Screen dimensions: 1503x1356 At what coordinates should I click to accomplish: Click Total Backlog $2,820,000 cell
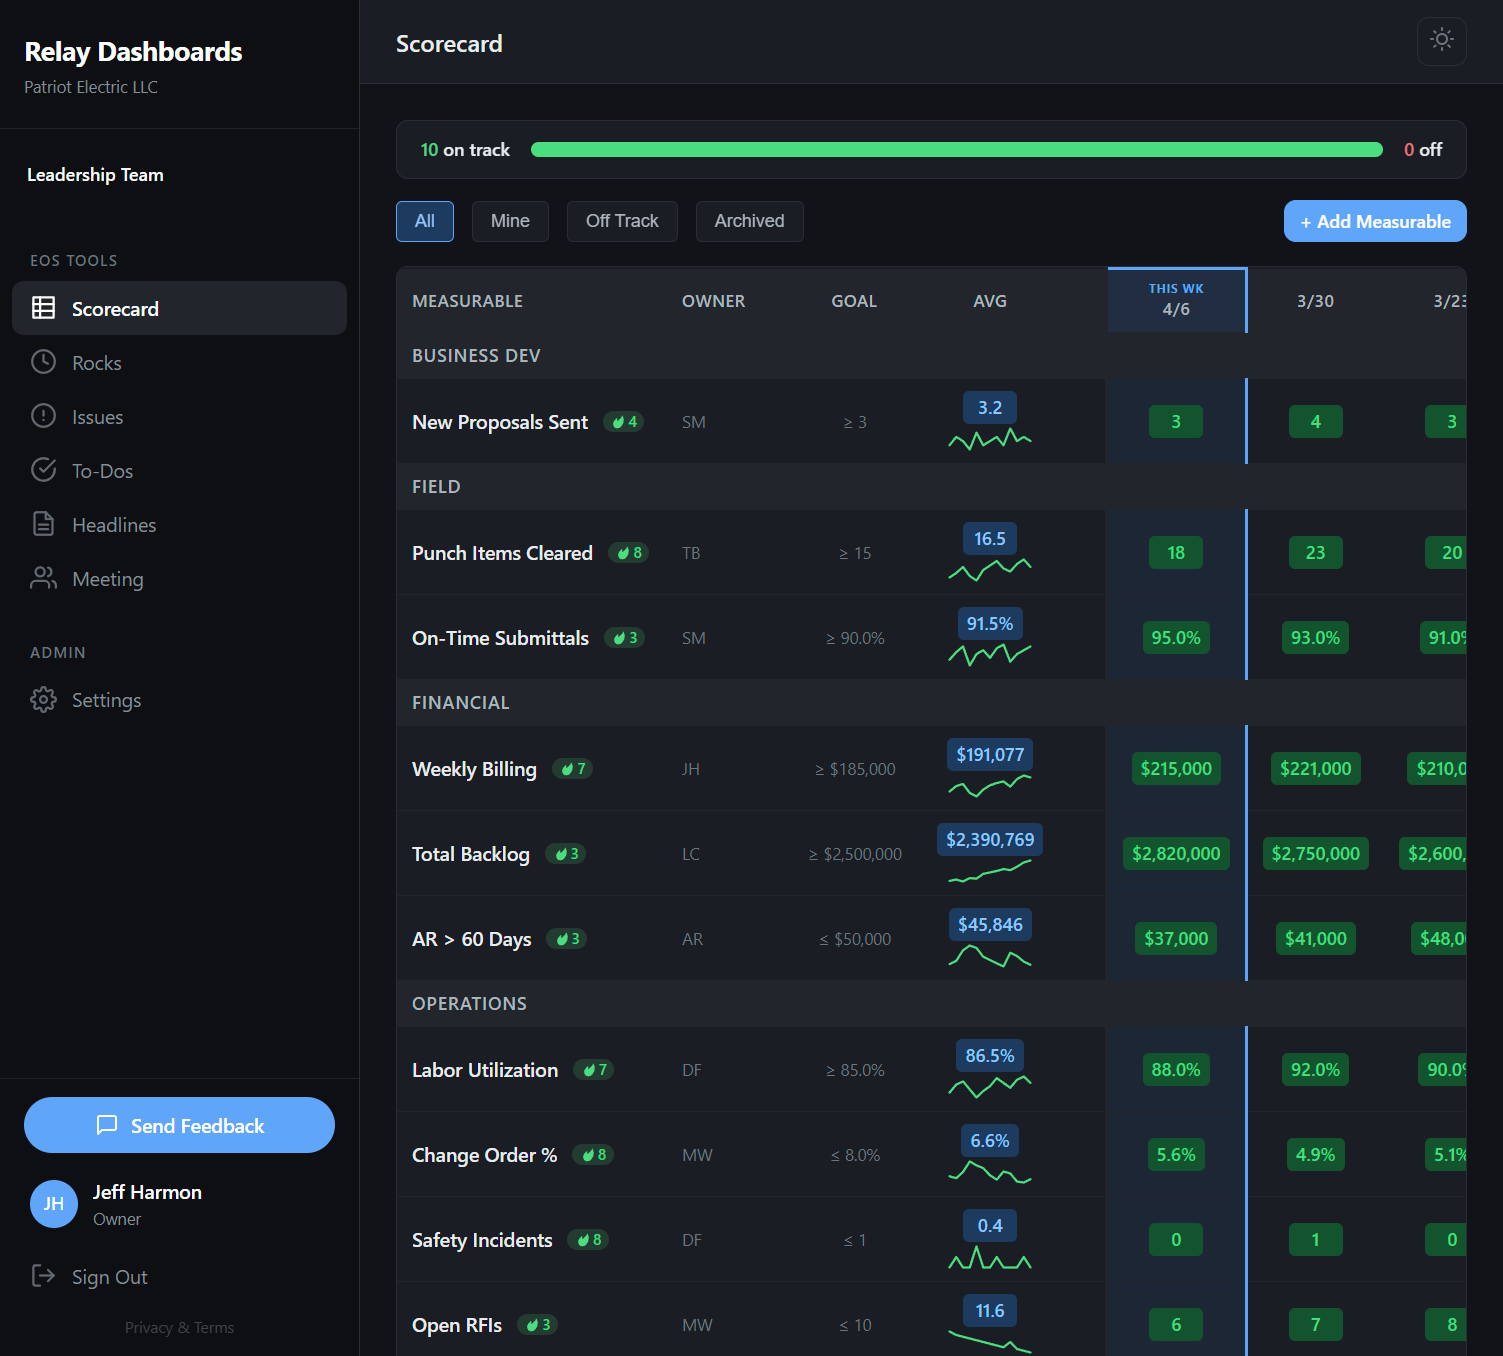tap(1176, 854)
